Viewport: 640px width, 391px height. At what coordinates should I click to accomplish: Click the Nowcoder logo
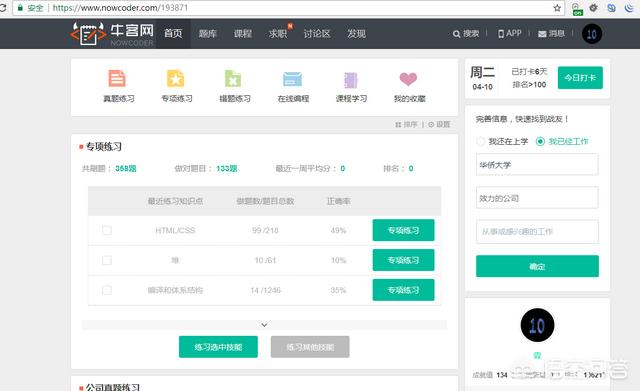click(x=112, y=33)
